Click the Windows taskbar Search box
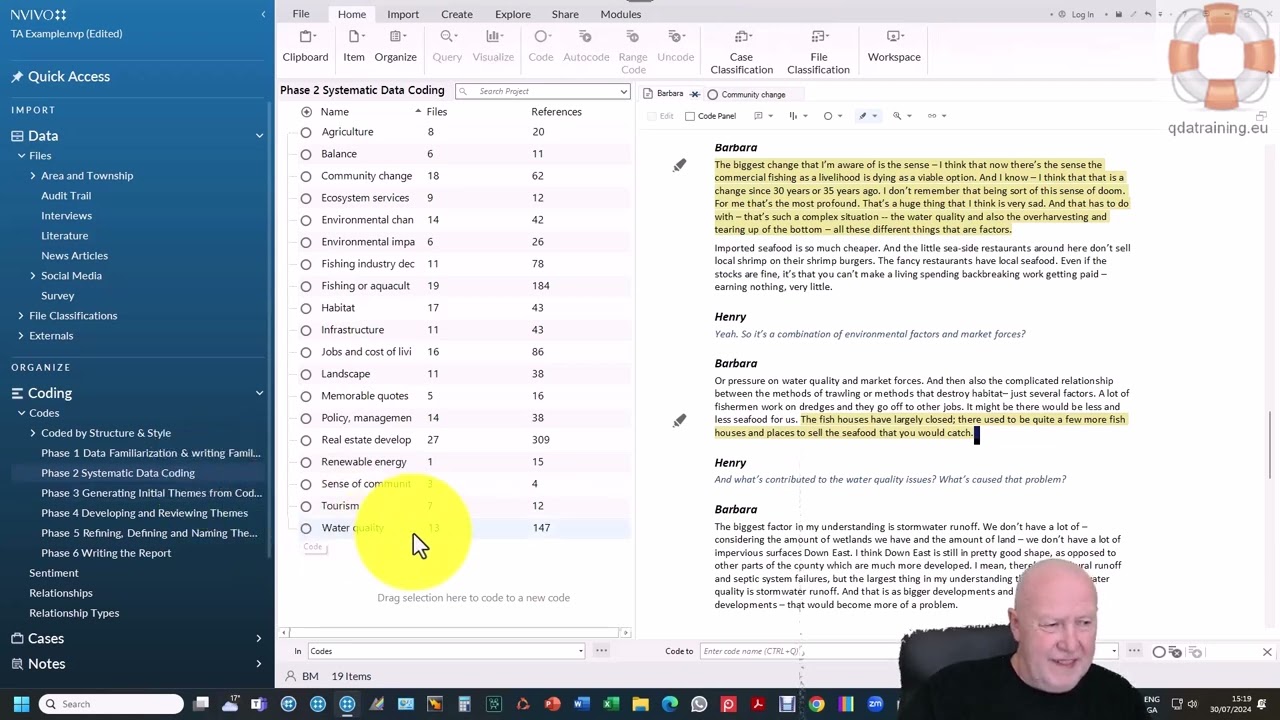This screenshot has width=1280, height=720. 110,704
